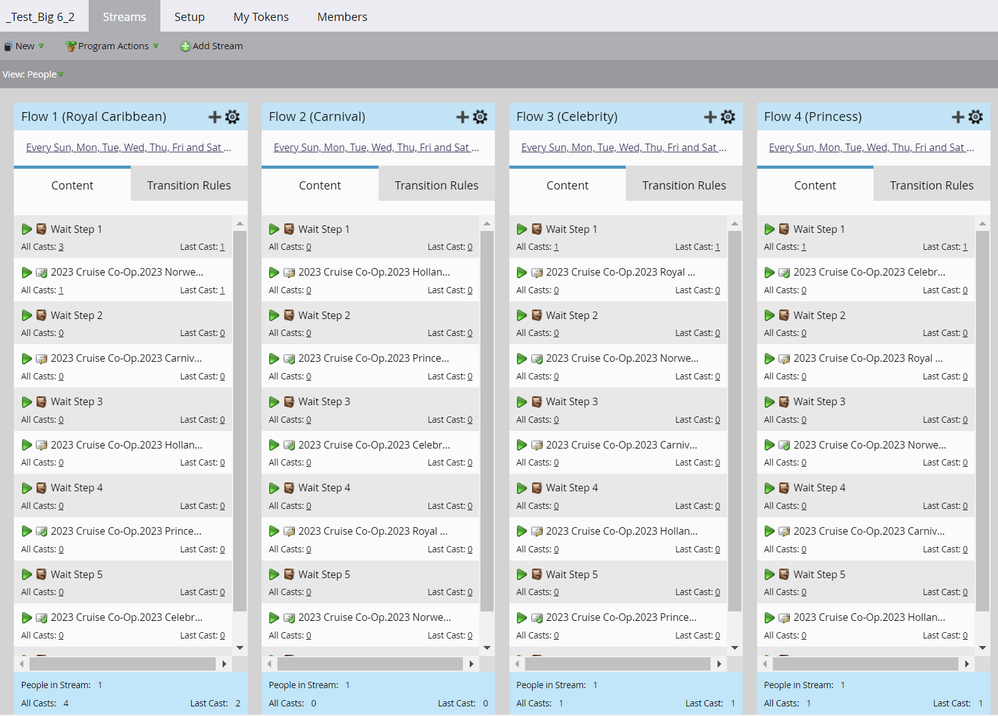998x716 pixels.
Task: Open gear settings for Flow 1 (Royal Caribbean)
Action: coord(232,116)
